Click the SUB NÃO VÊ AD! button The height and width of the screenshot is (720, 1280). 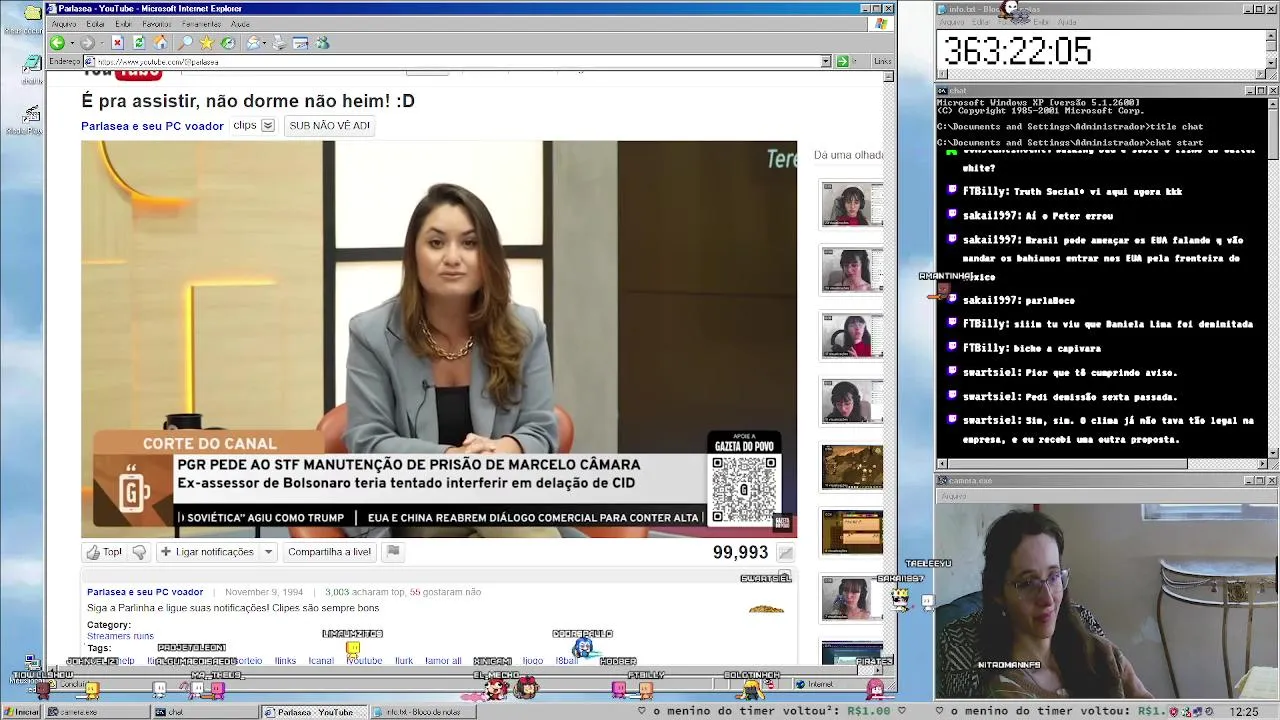click(329, 126)
